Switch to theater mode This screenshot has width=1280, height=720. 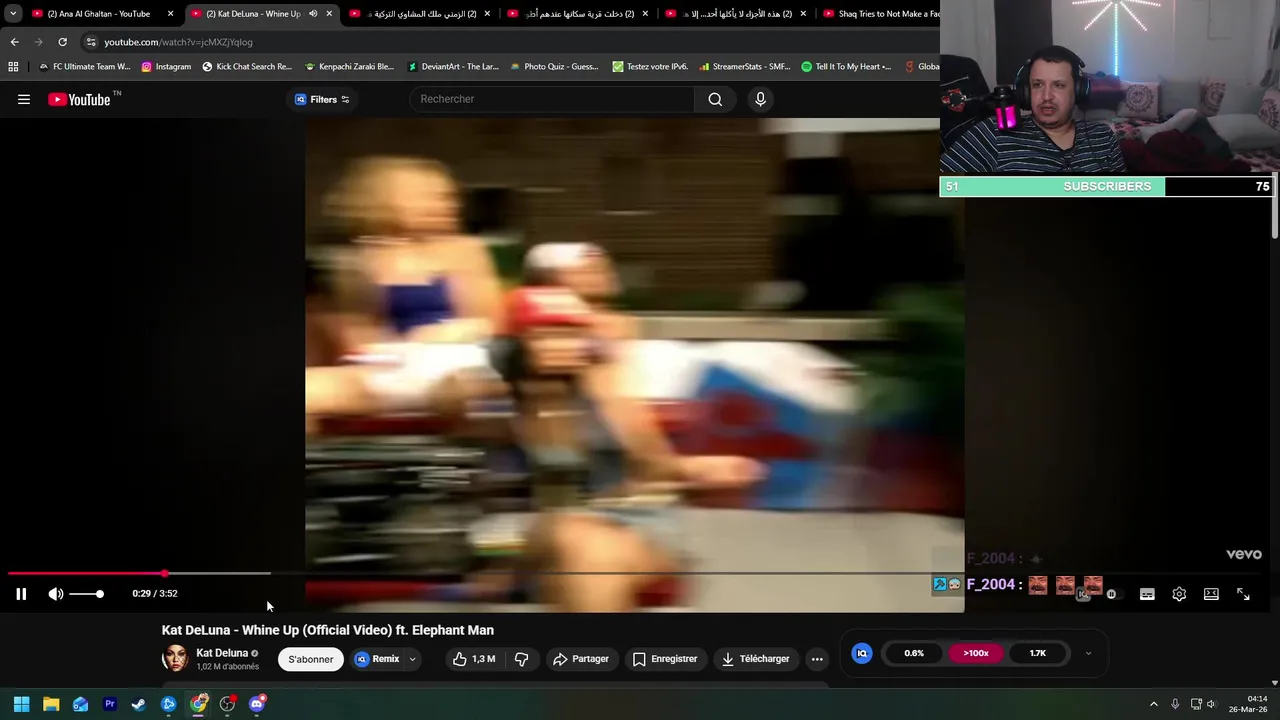[1211, 594]
